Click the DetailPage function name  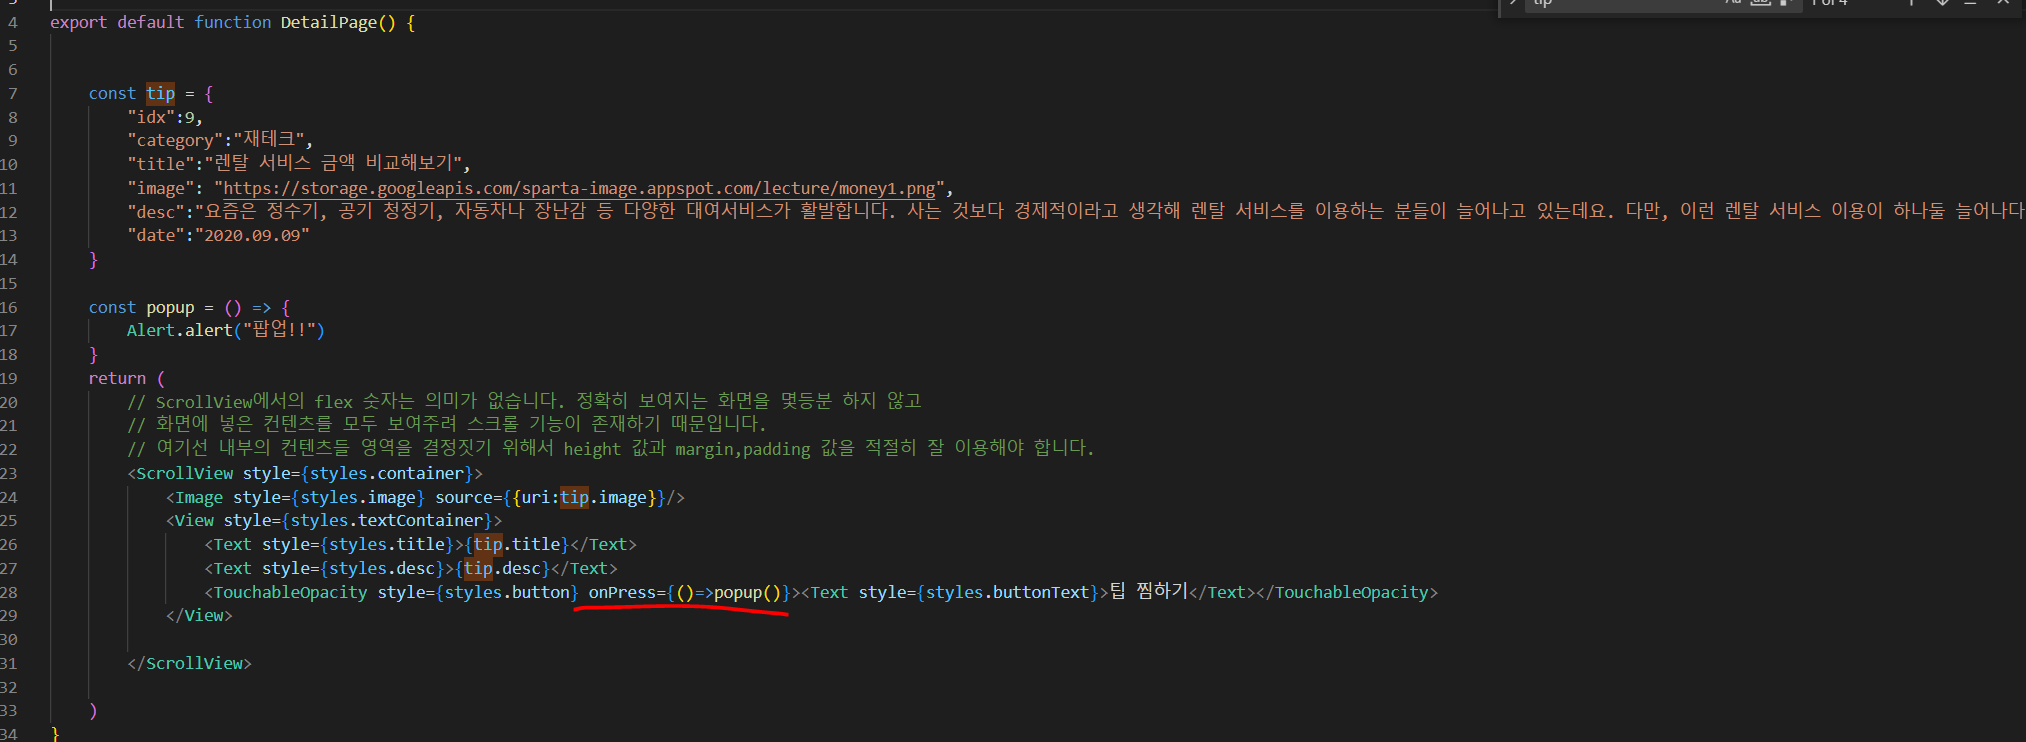pyautogui.click(x=328, y=22)
